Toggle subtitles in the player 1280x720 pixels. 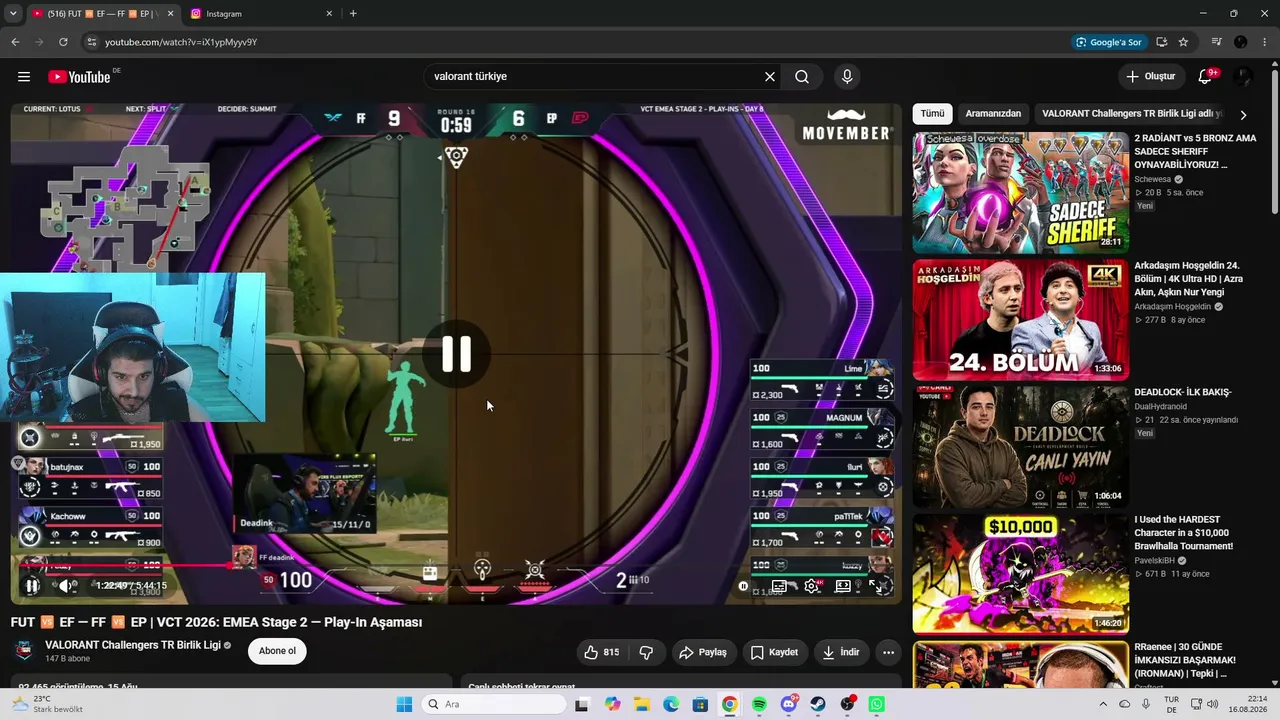tap(779, 587)
